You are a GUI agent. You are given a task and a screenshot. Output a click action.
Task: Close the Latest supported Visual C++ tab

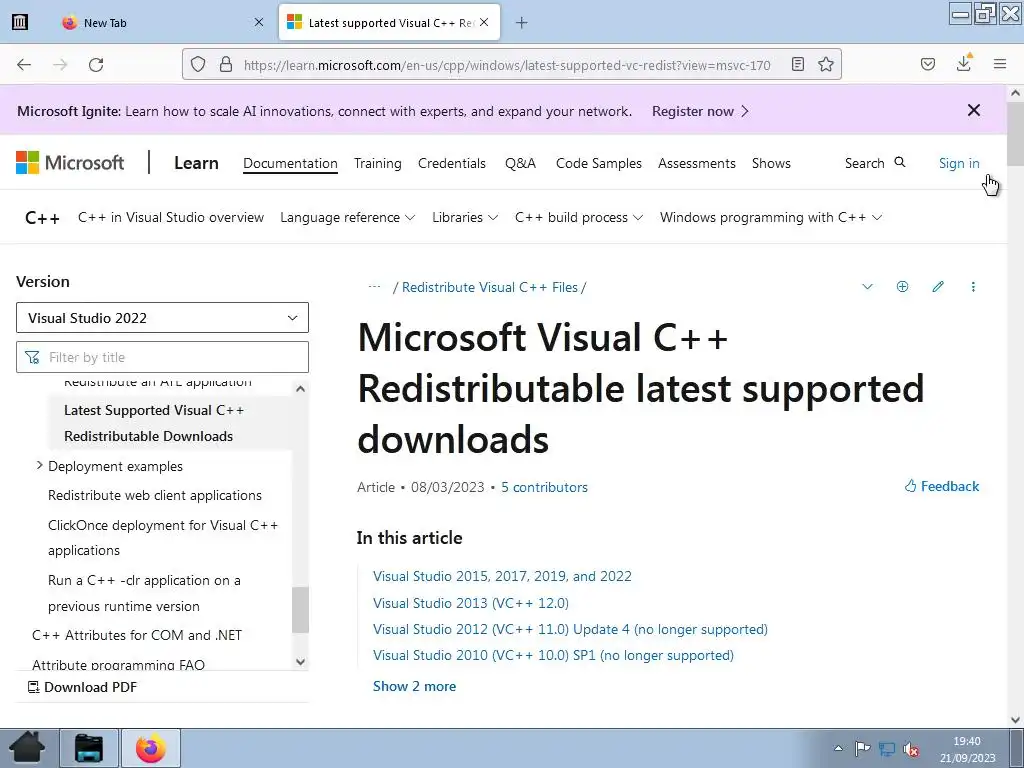tap(484, 22)
